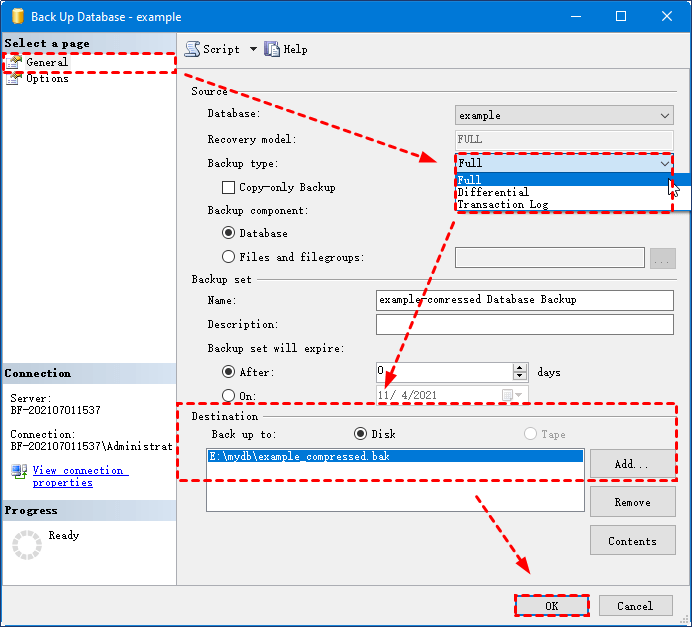
Task: Click the connection properties computer icon
Action: click(x=19, y=472)
